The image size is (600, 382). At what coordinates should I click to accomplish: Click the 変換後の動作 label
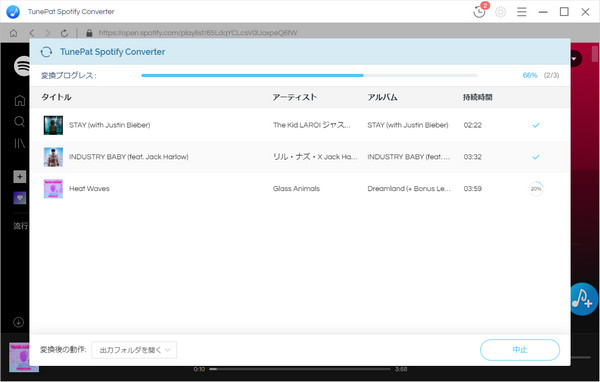[x=63, y=349]
